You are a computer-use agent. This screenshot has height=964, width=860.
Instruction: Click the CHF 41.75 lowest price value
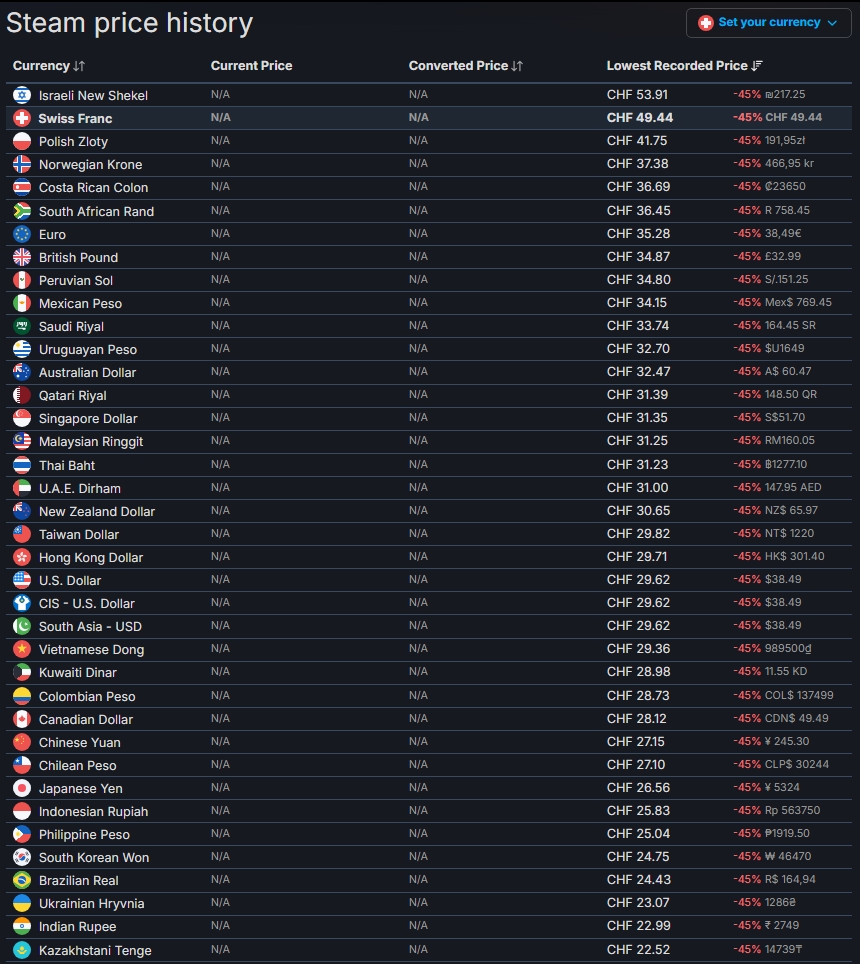pyautogui.click(x=637, y=141)
